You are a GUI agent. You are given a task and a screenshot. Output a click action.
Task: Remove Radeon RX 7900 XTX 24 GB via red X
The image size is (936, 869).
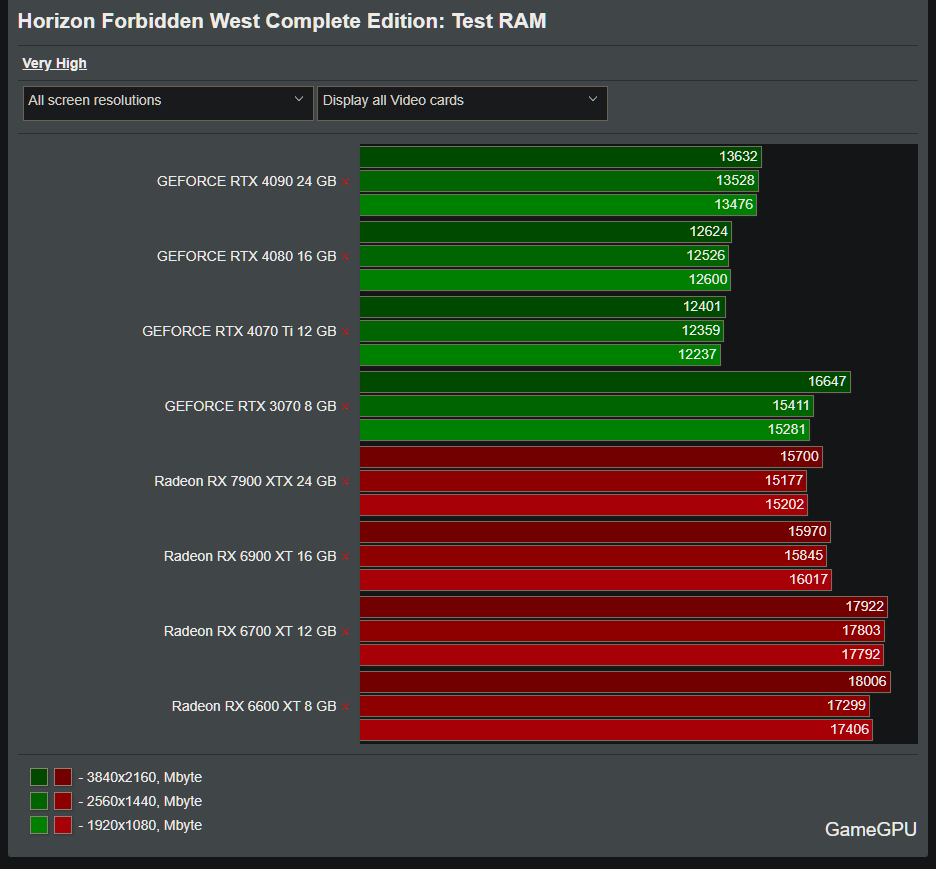(x=346, y=482)
